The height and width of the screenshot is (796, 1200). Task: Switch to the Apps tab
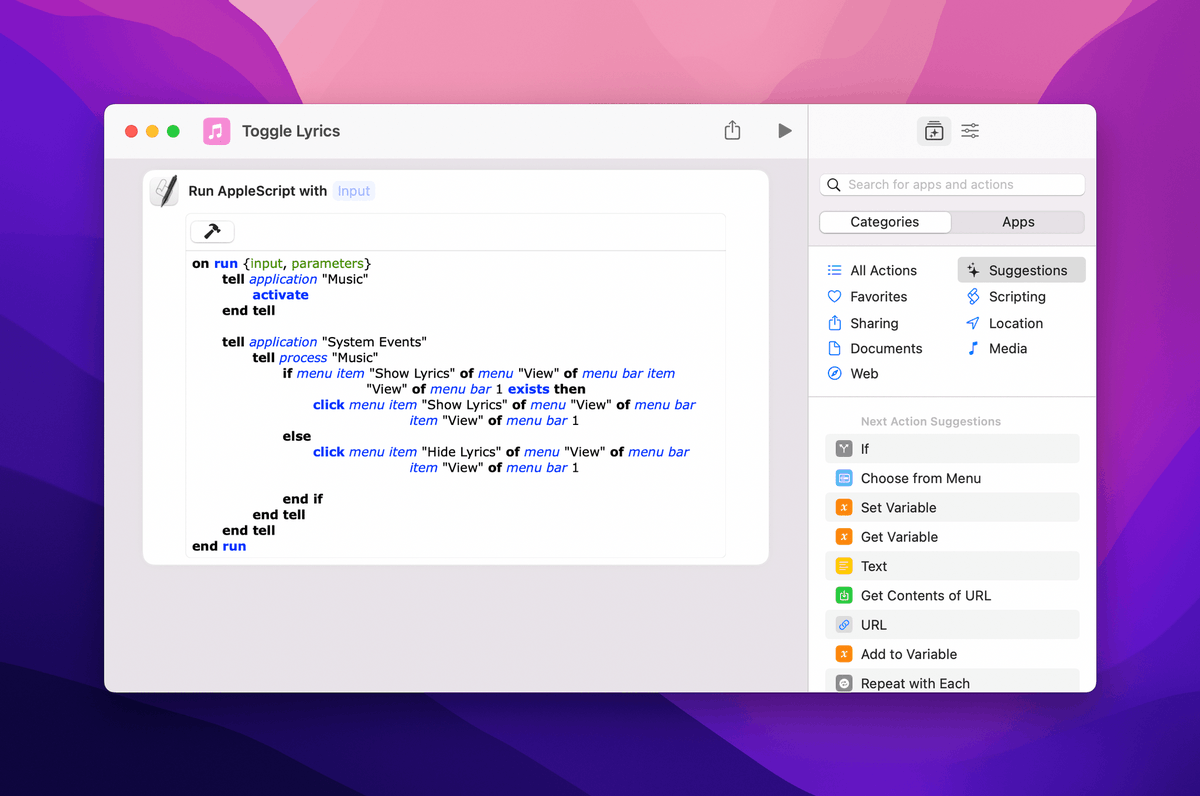click(1018, 222)
